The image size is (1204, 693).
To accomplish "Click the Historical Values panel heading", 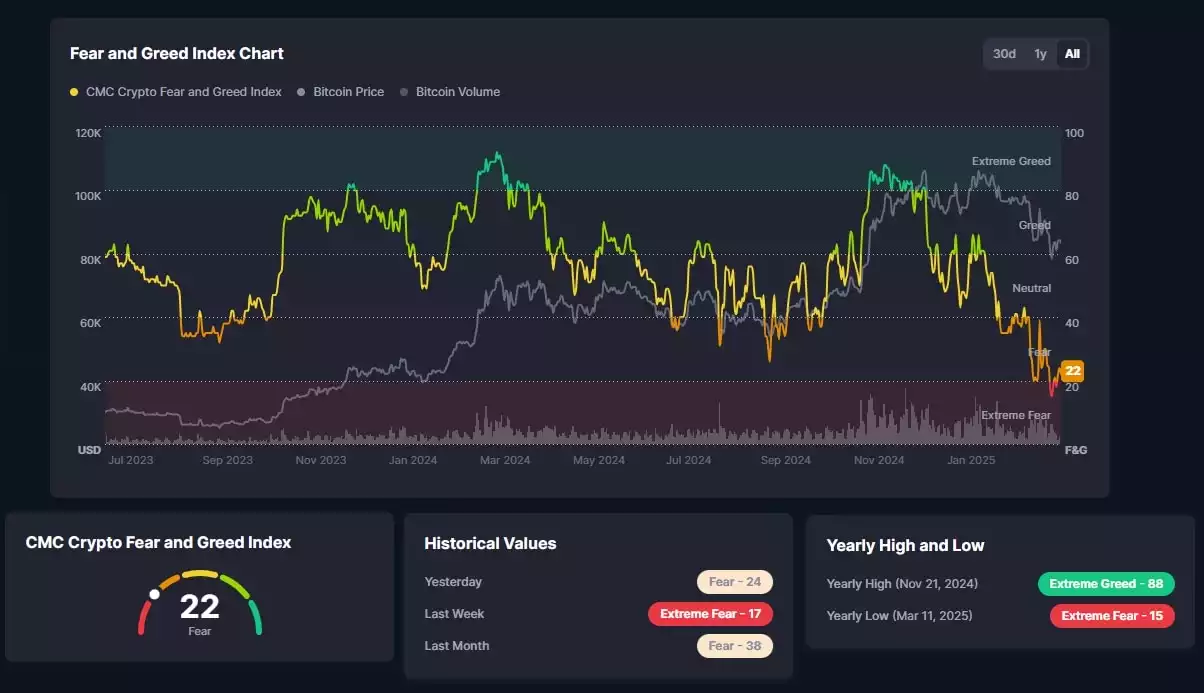I will 490,543.
